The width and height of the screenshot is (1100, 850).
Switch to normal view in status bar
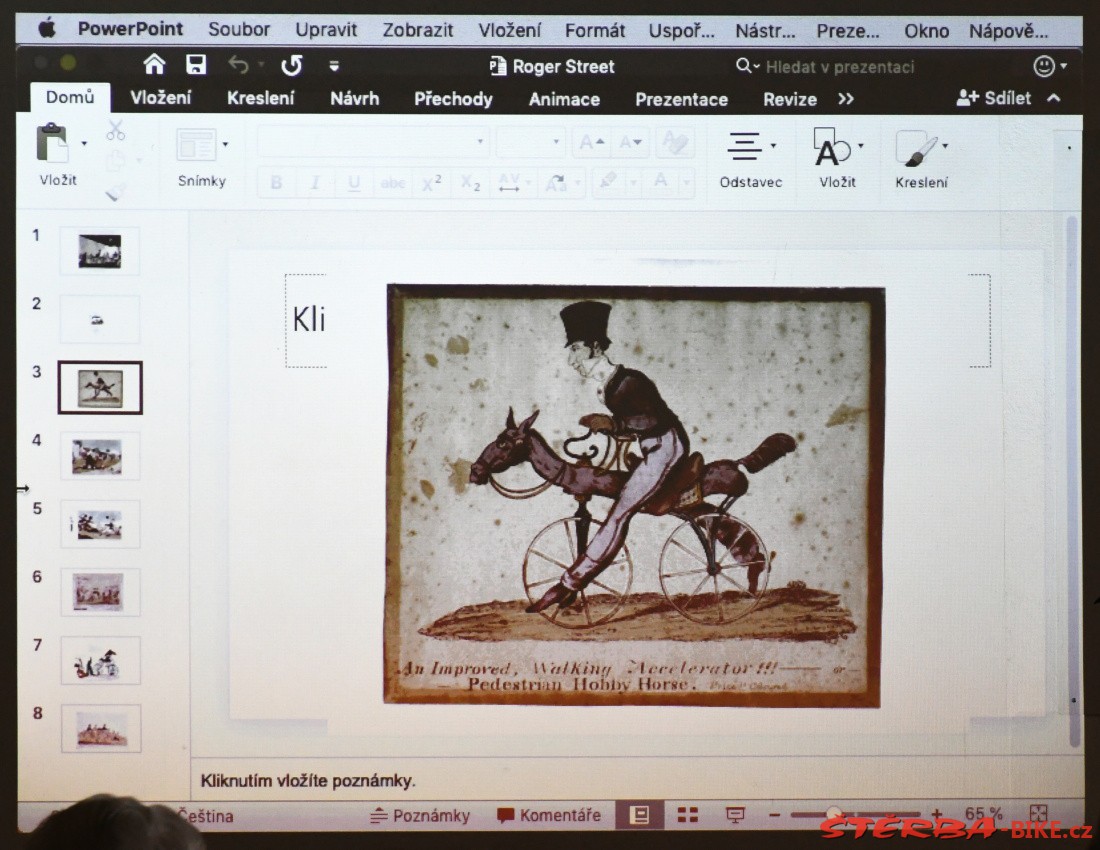click(639, 815)
